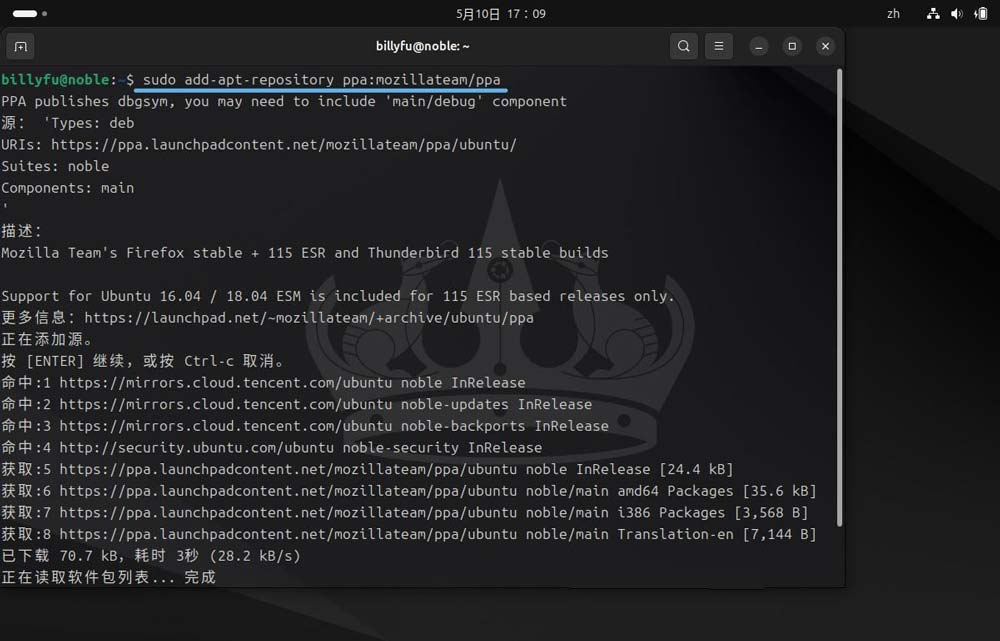Click the volume speaker icon
Viewport: 1000px width, 641px height.
pos(956,14)
